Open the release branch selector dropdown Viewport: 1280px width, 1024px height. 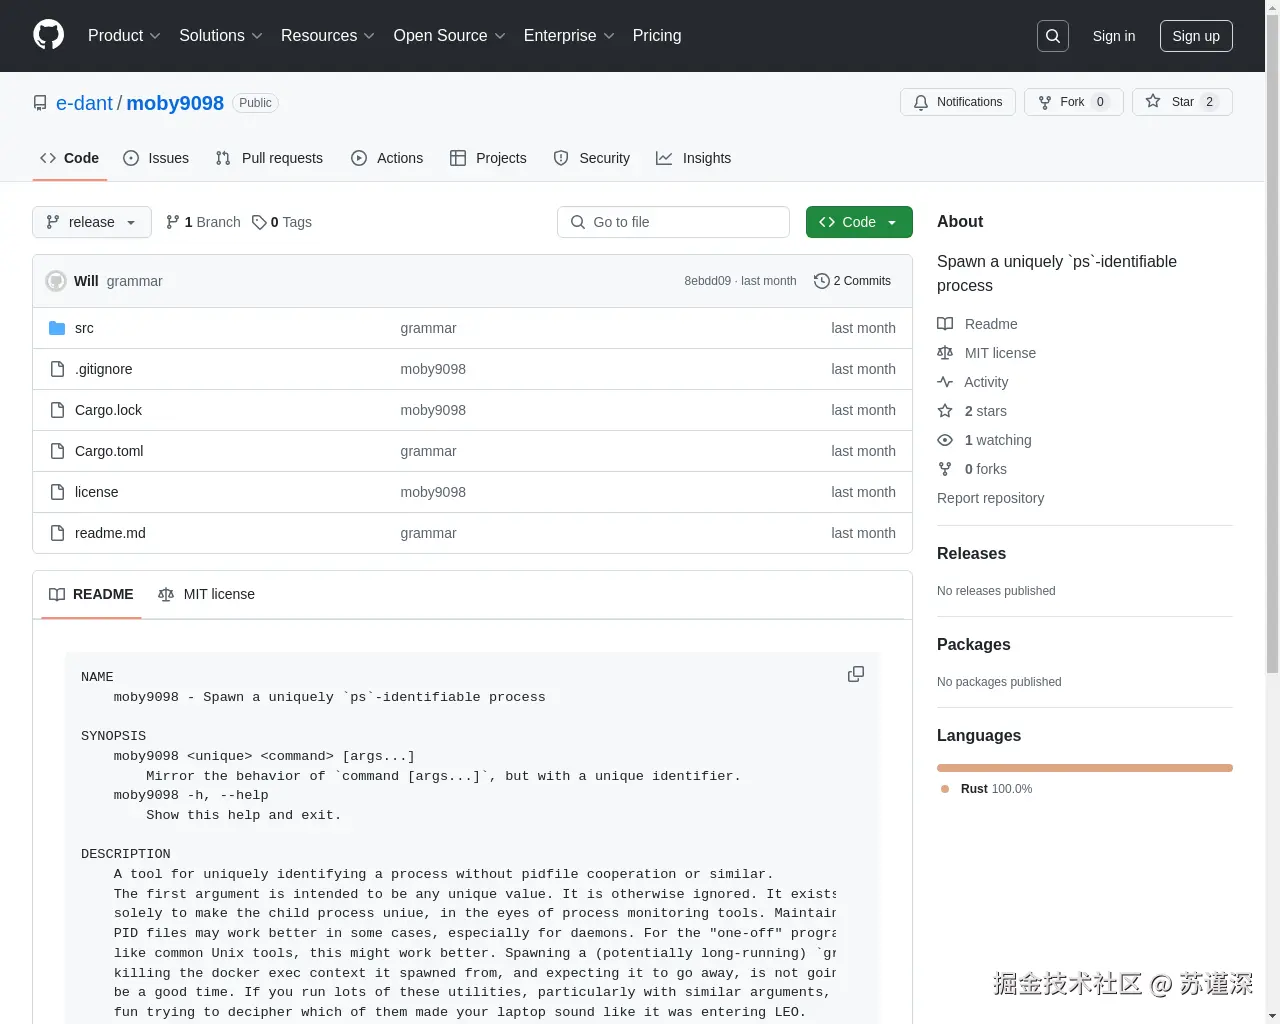click(x=92, y=222)
